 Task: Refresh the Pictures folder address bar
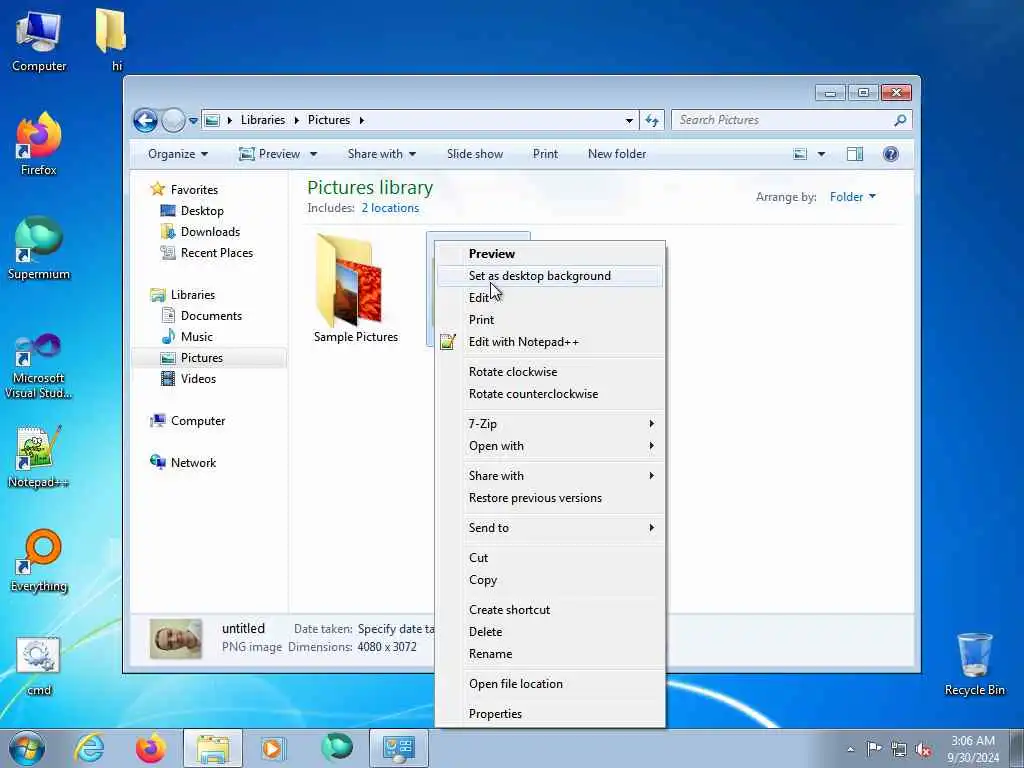(x=652, y=120)
